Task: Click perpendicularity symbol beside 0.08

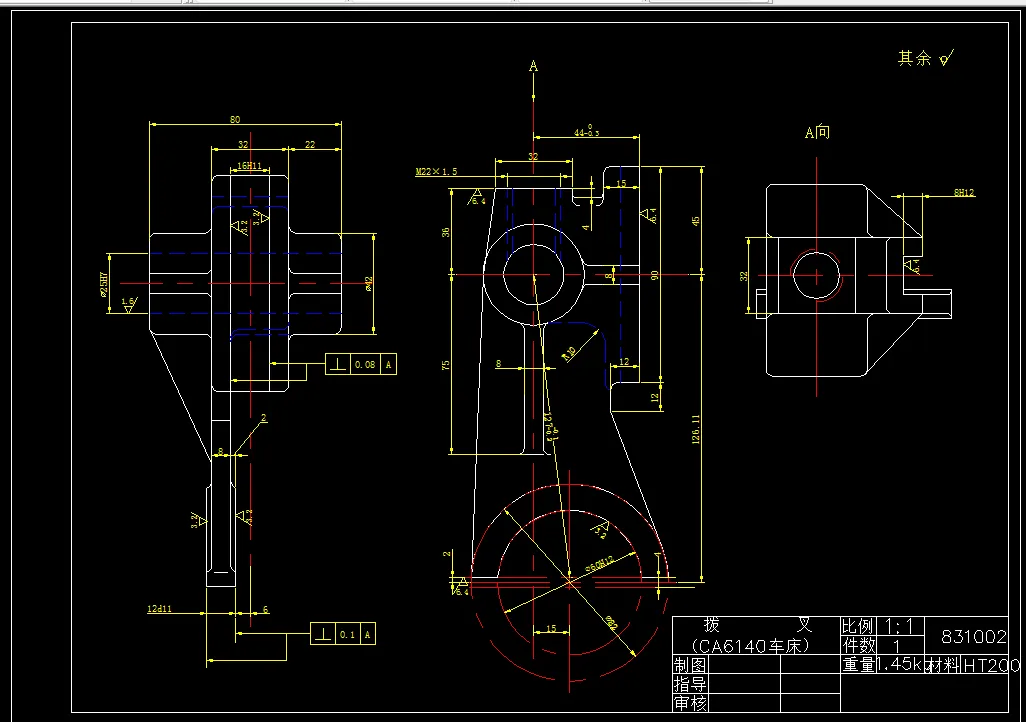Action: click(x=338, y=365)
